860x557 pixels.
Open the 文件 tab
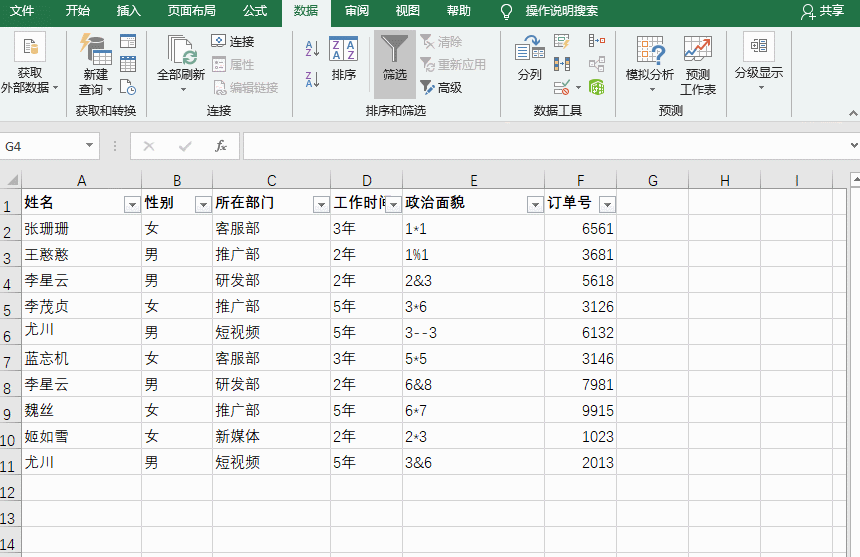click(x=22, y=11)
